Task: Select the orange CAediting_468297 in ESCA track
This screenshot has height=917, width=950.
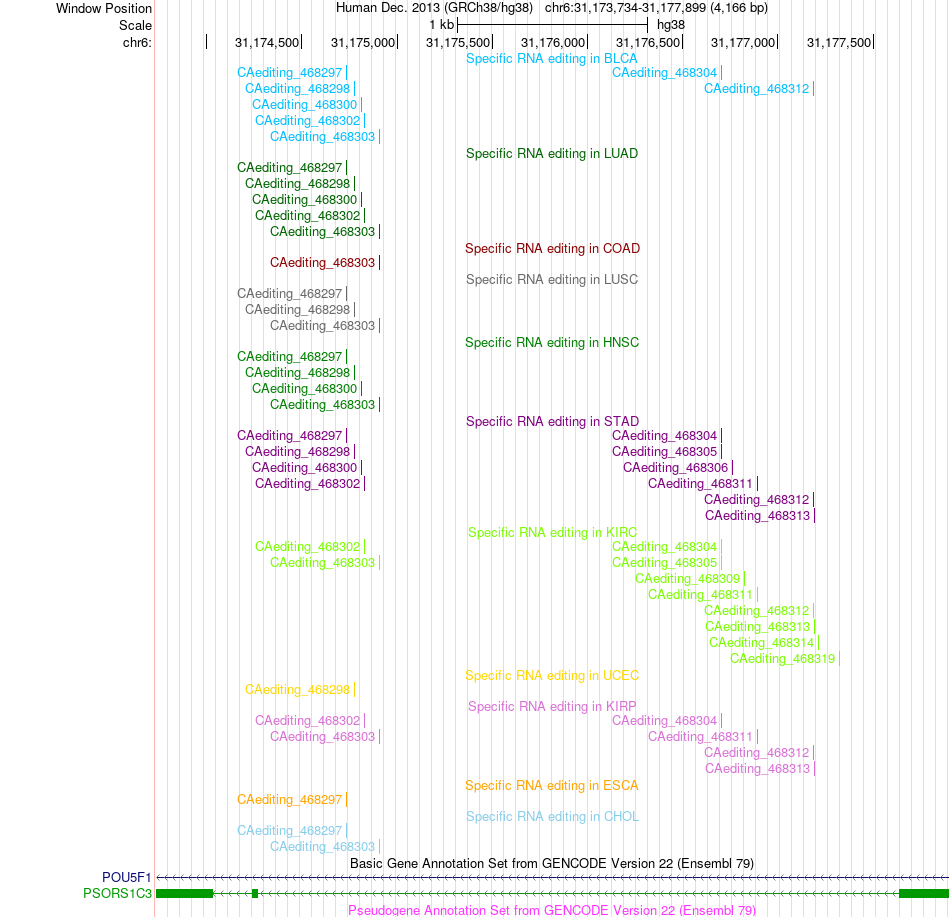Action: pyautogui.click(x=290, y=800)
